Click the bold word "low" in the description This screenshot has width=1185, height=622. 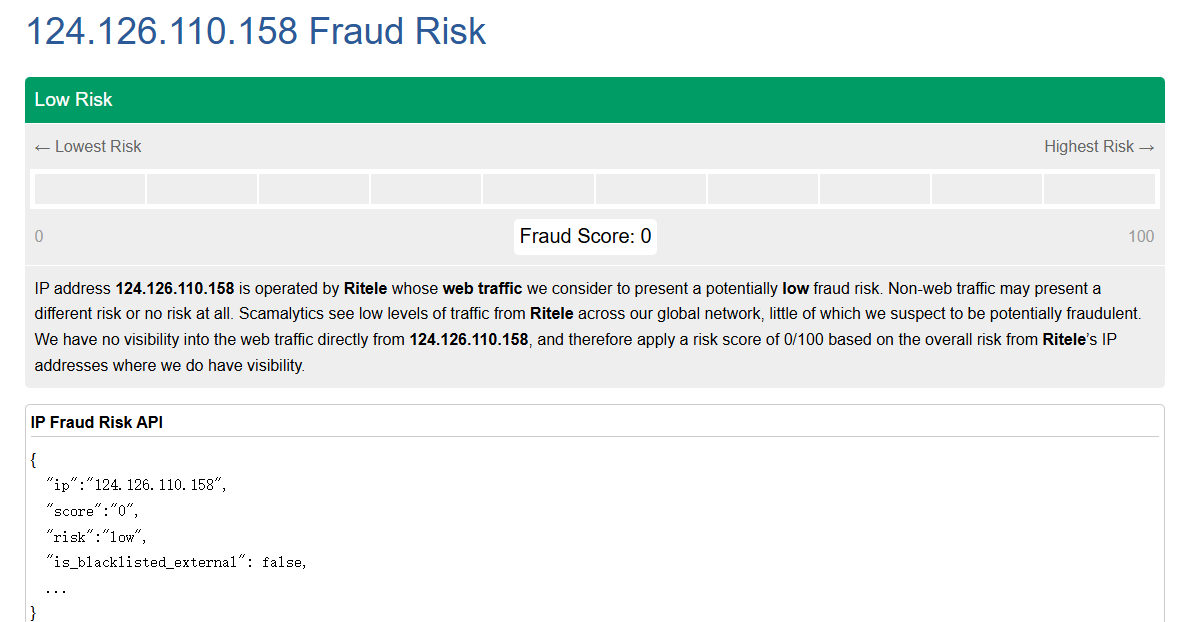(795, 289)
